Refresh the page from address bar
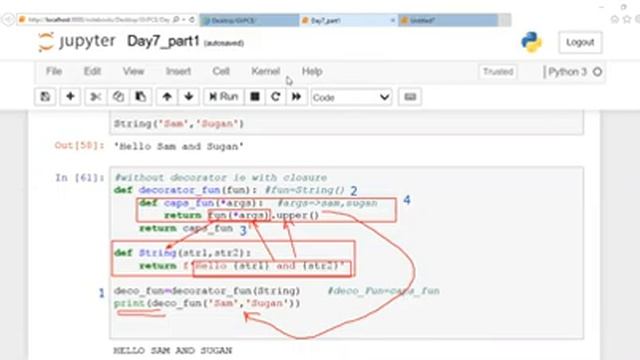The height and width of the screenshot is (360, 640). tap(191, 20)
